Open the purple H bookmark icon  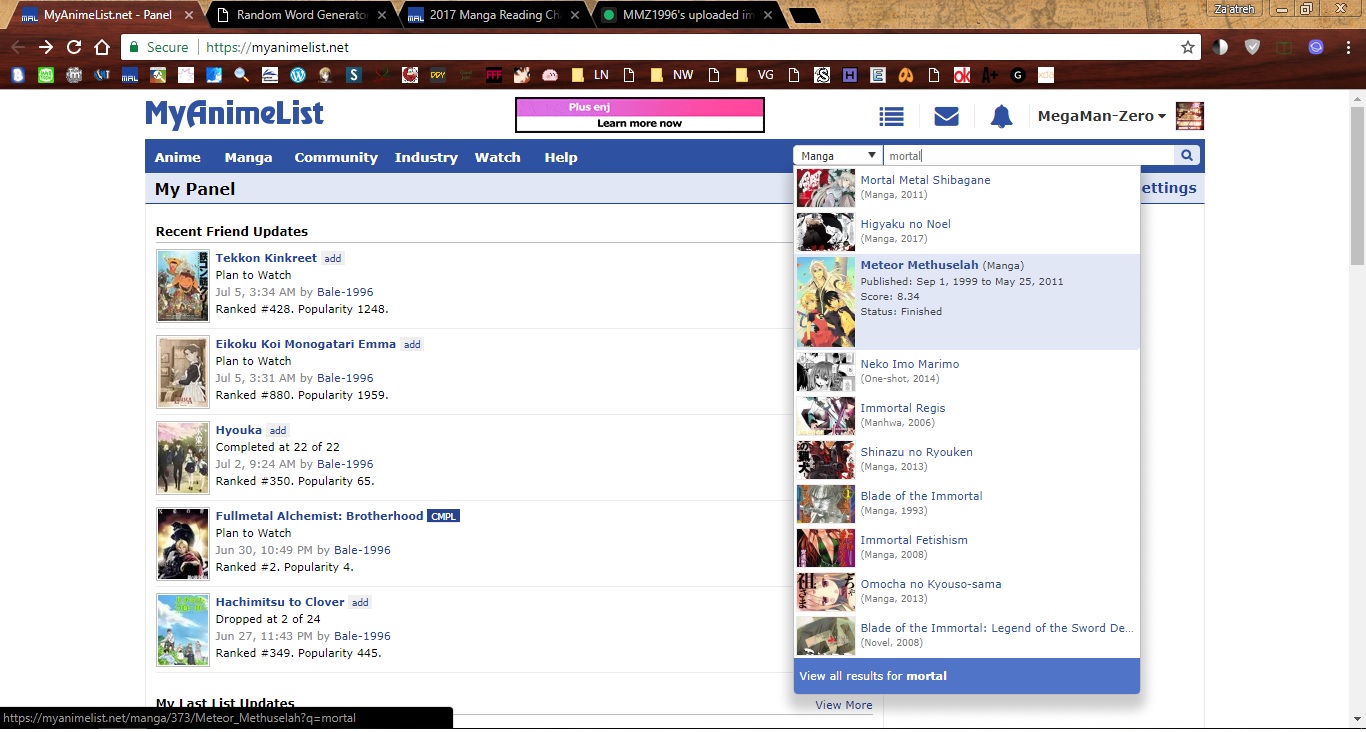coord(850,75)
